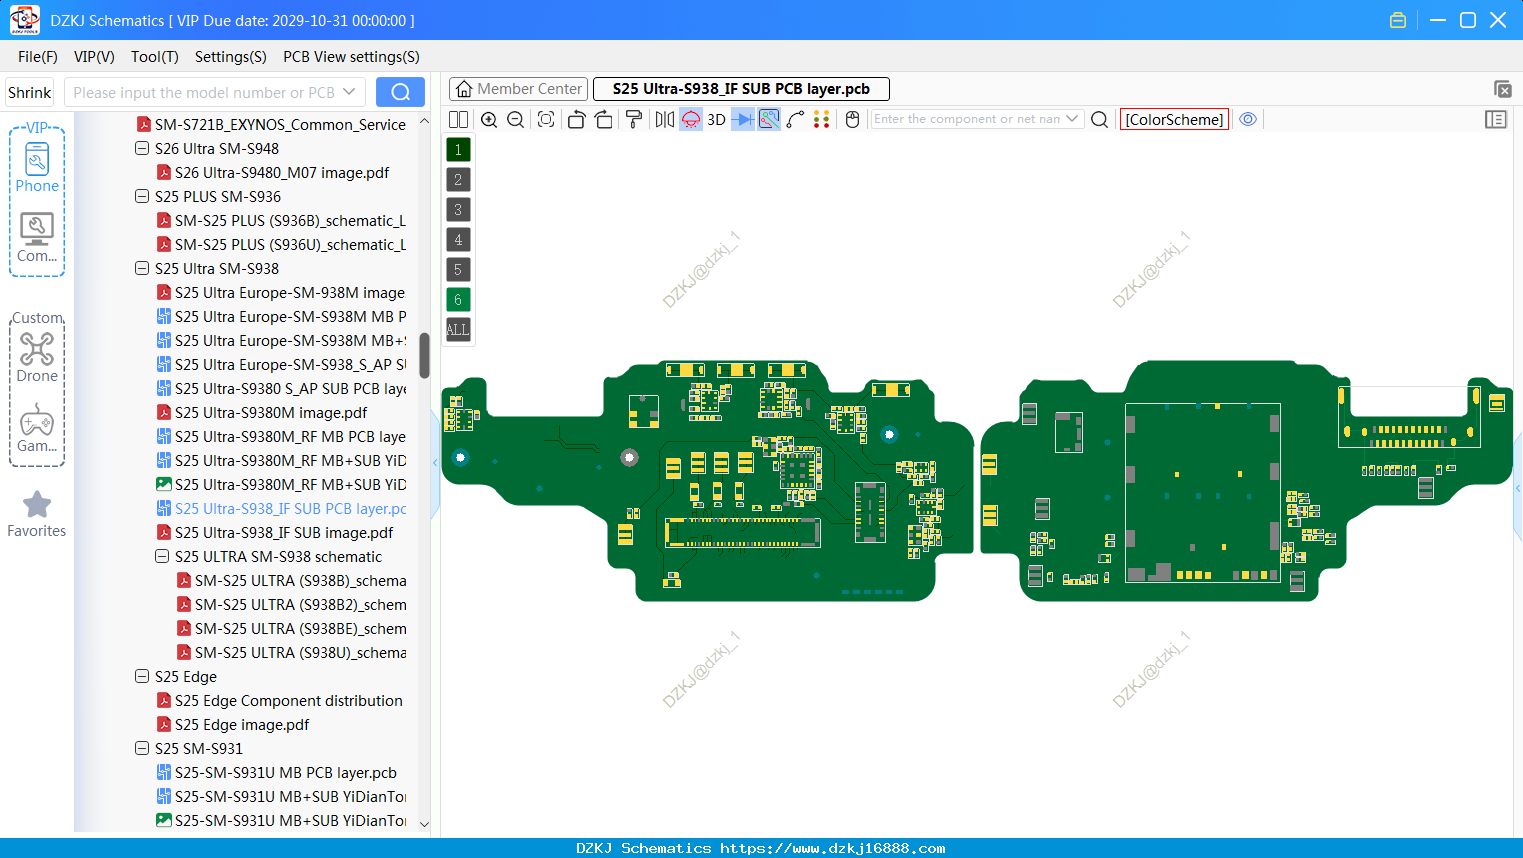Viewport: 1523px width, 858px height.
Task: Click the mirror flip board icon
Action: click(x=665, y=119)
